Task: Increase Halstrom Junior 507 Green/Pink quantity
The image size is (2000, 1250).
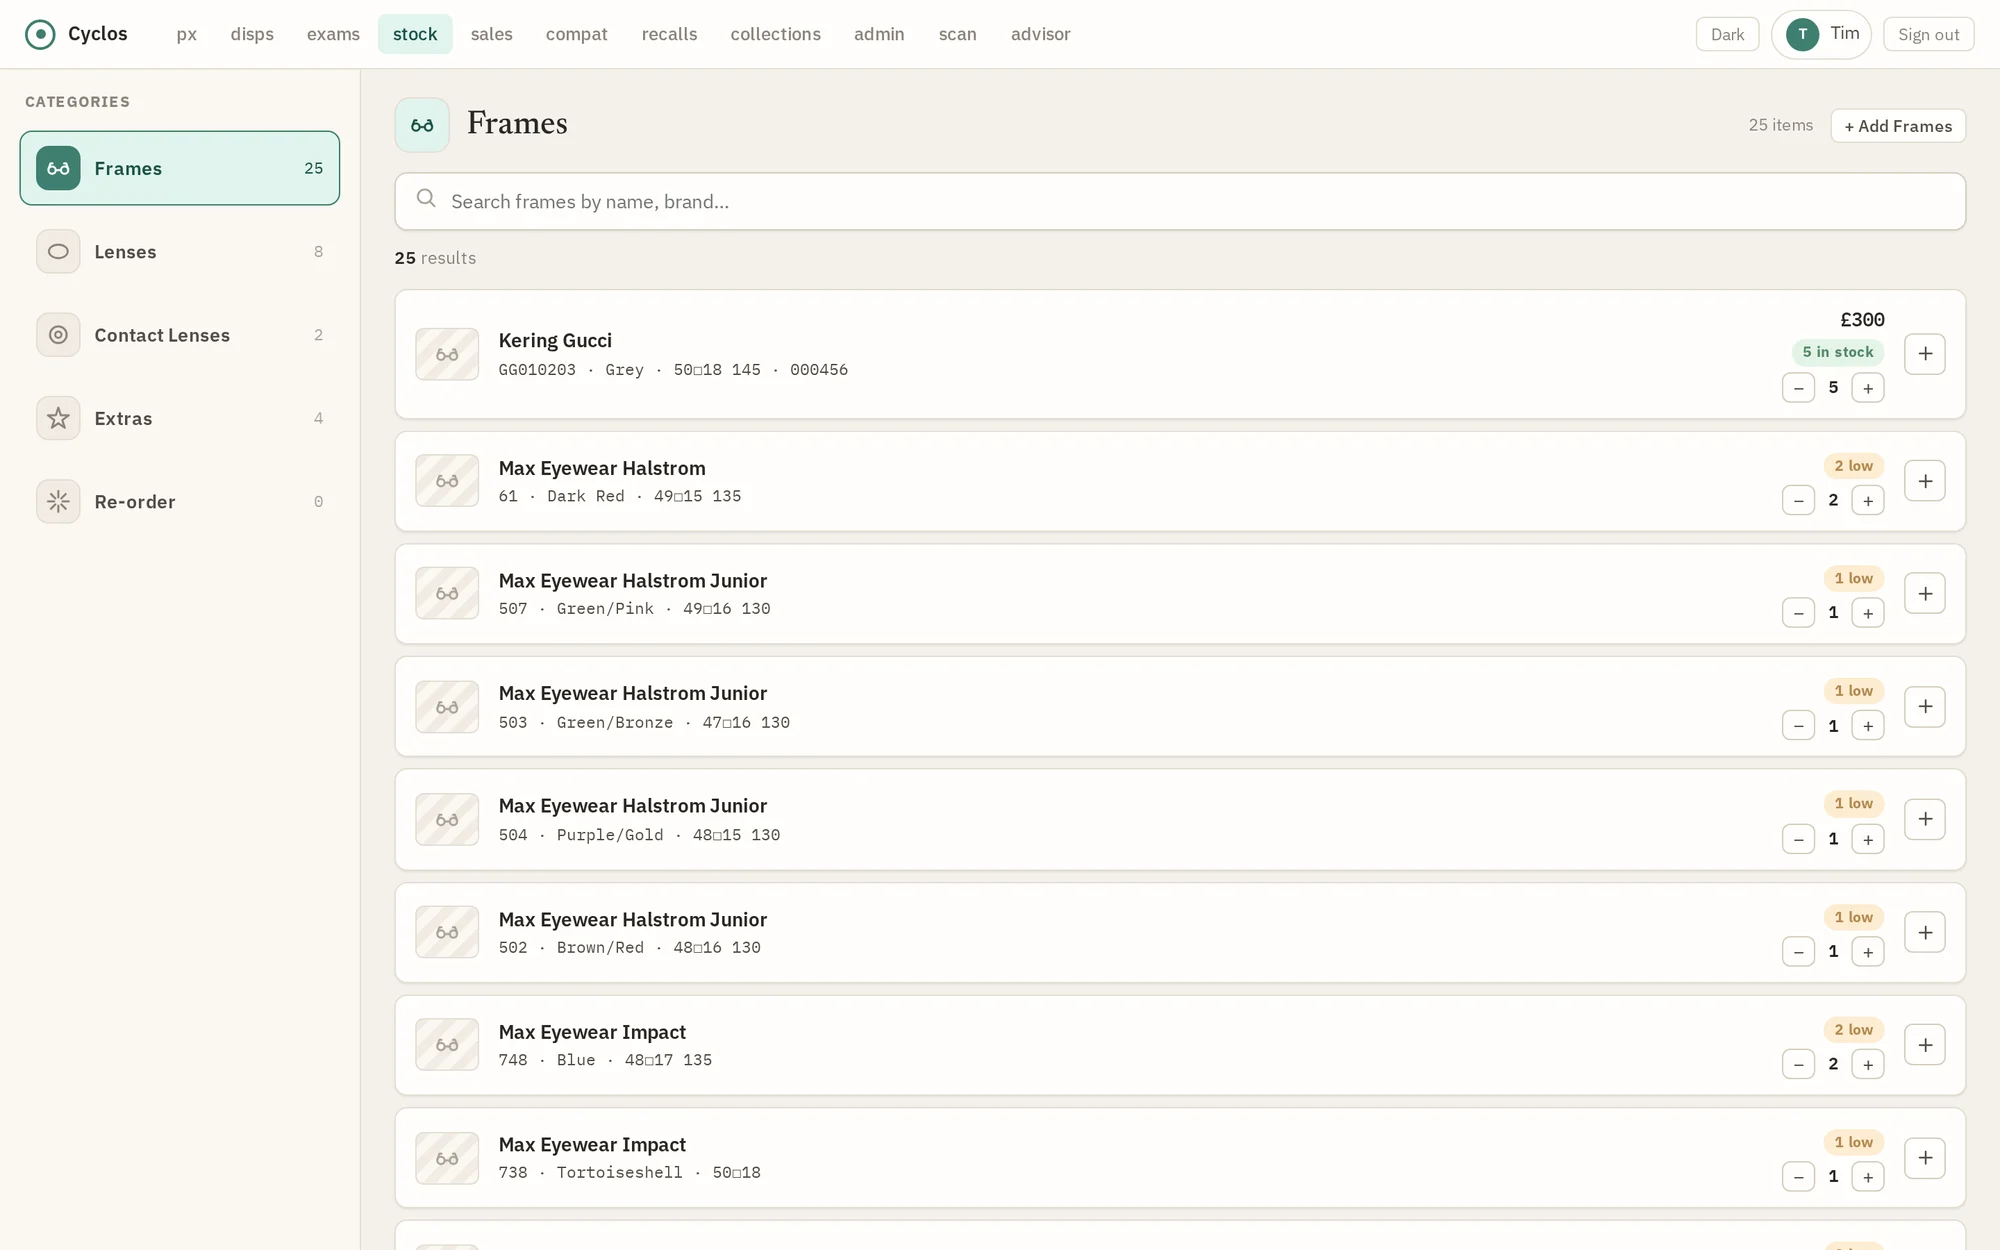Action: click(x=1868, y=613)
